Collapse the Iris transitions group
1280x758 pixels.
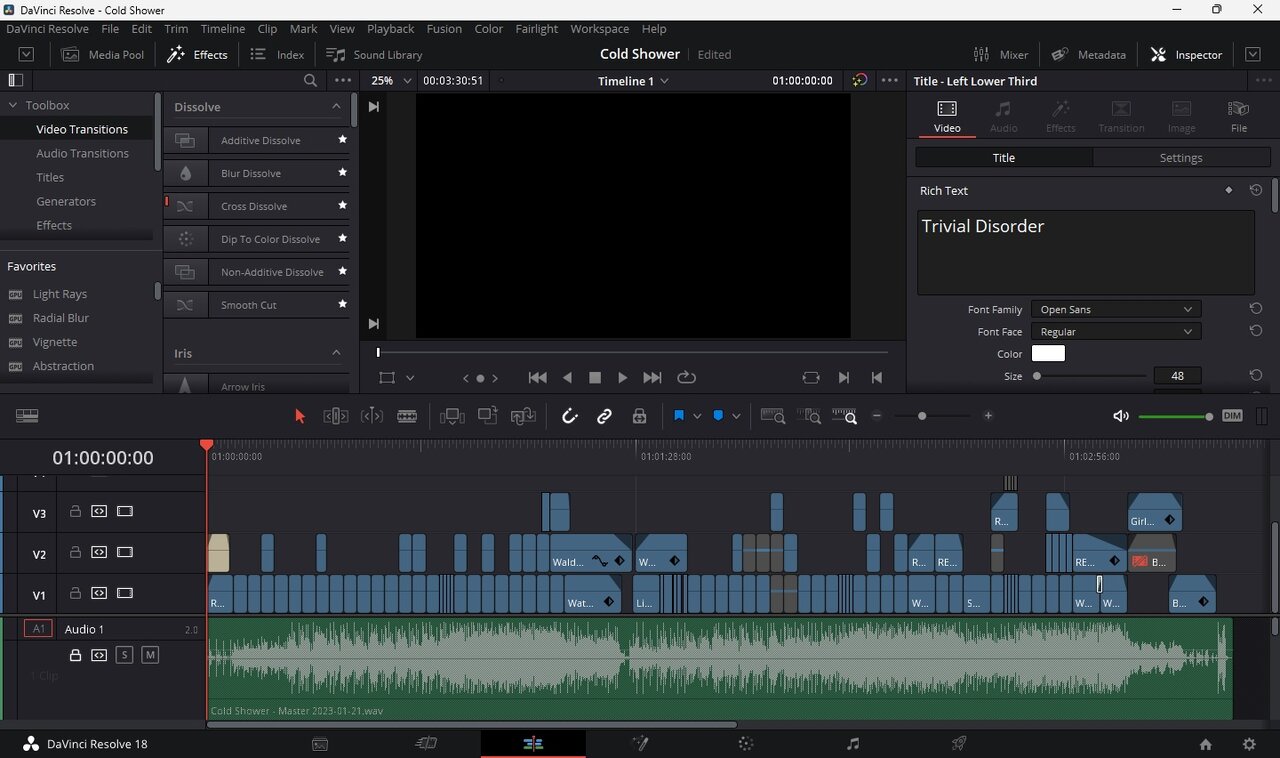[x=336, y=353]
